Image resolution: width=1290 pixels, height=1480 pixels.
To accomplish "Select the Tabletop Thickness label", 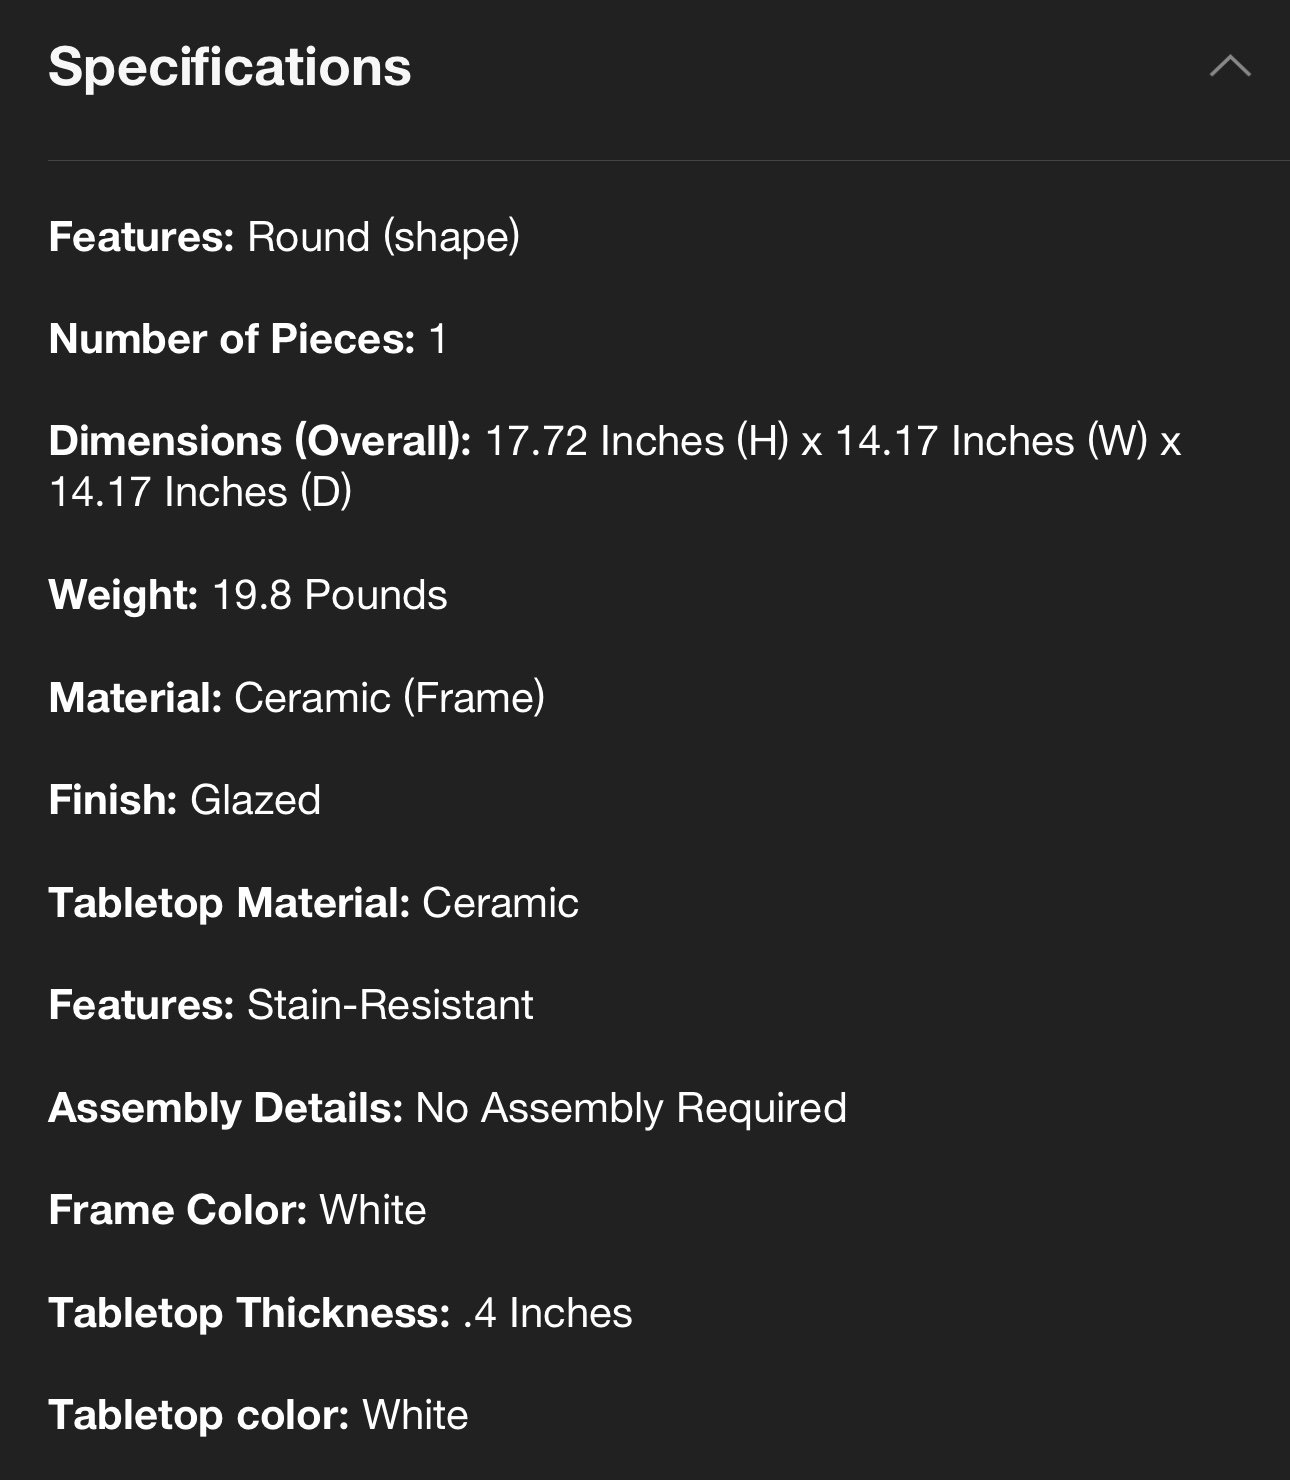I will [250, 1313].
